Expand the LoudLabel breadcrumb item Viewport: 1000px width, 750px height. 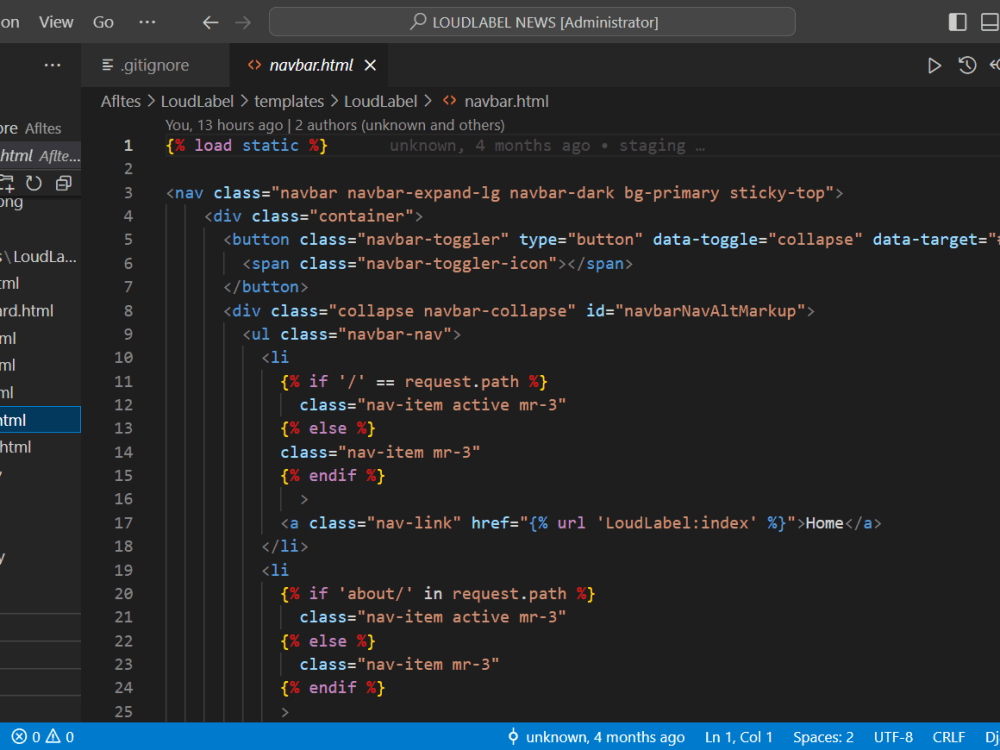pyautogui.click(x=197, y=101)
